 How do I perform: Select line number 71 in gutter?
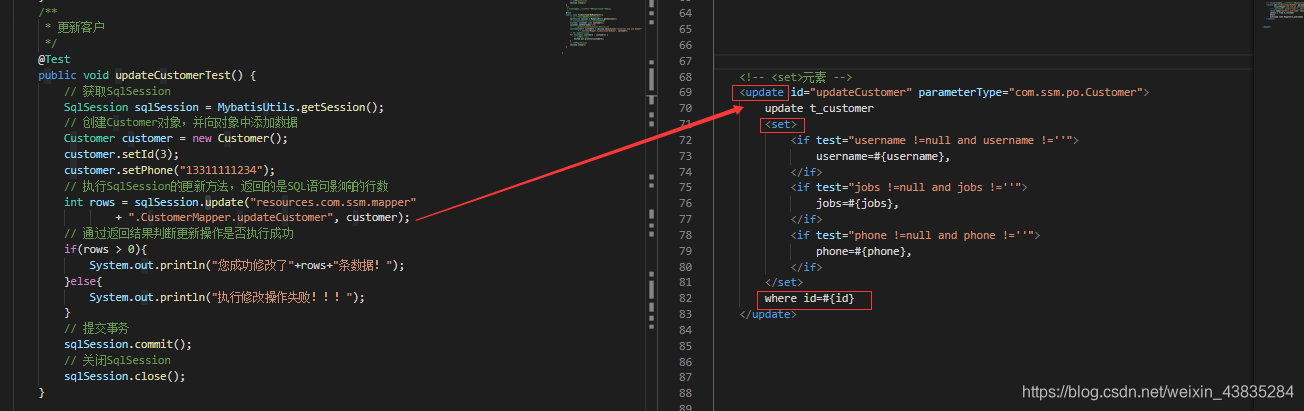685,124
